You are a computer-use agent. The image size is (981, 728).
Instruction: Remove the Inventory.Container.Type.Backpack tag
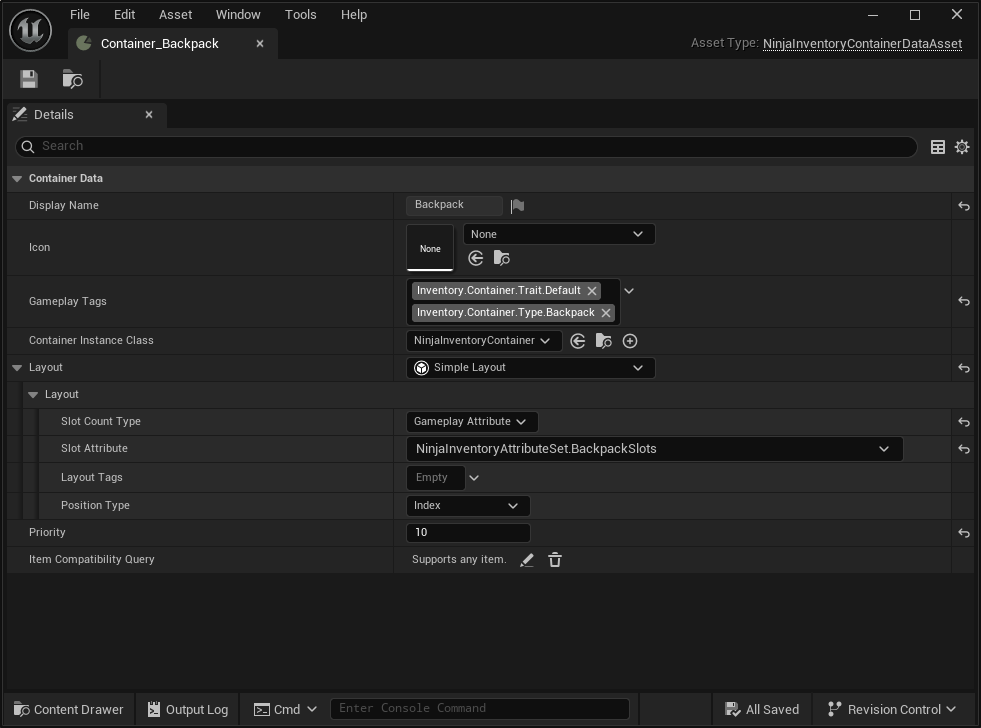[x=606, y=312]
